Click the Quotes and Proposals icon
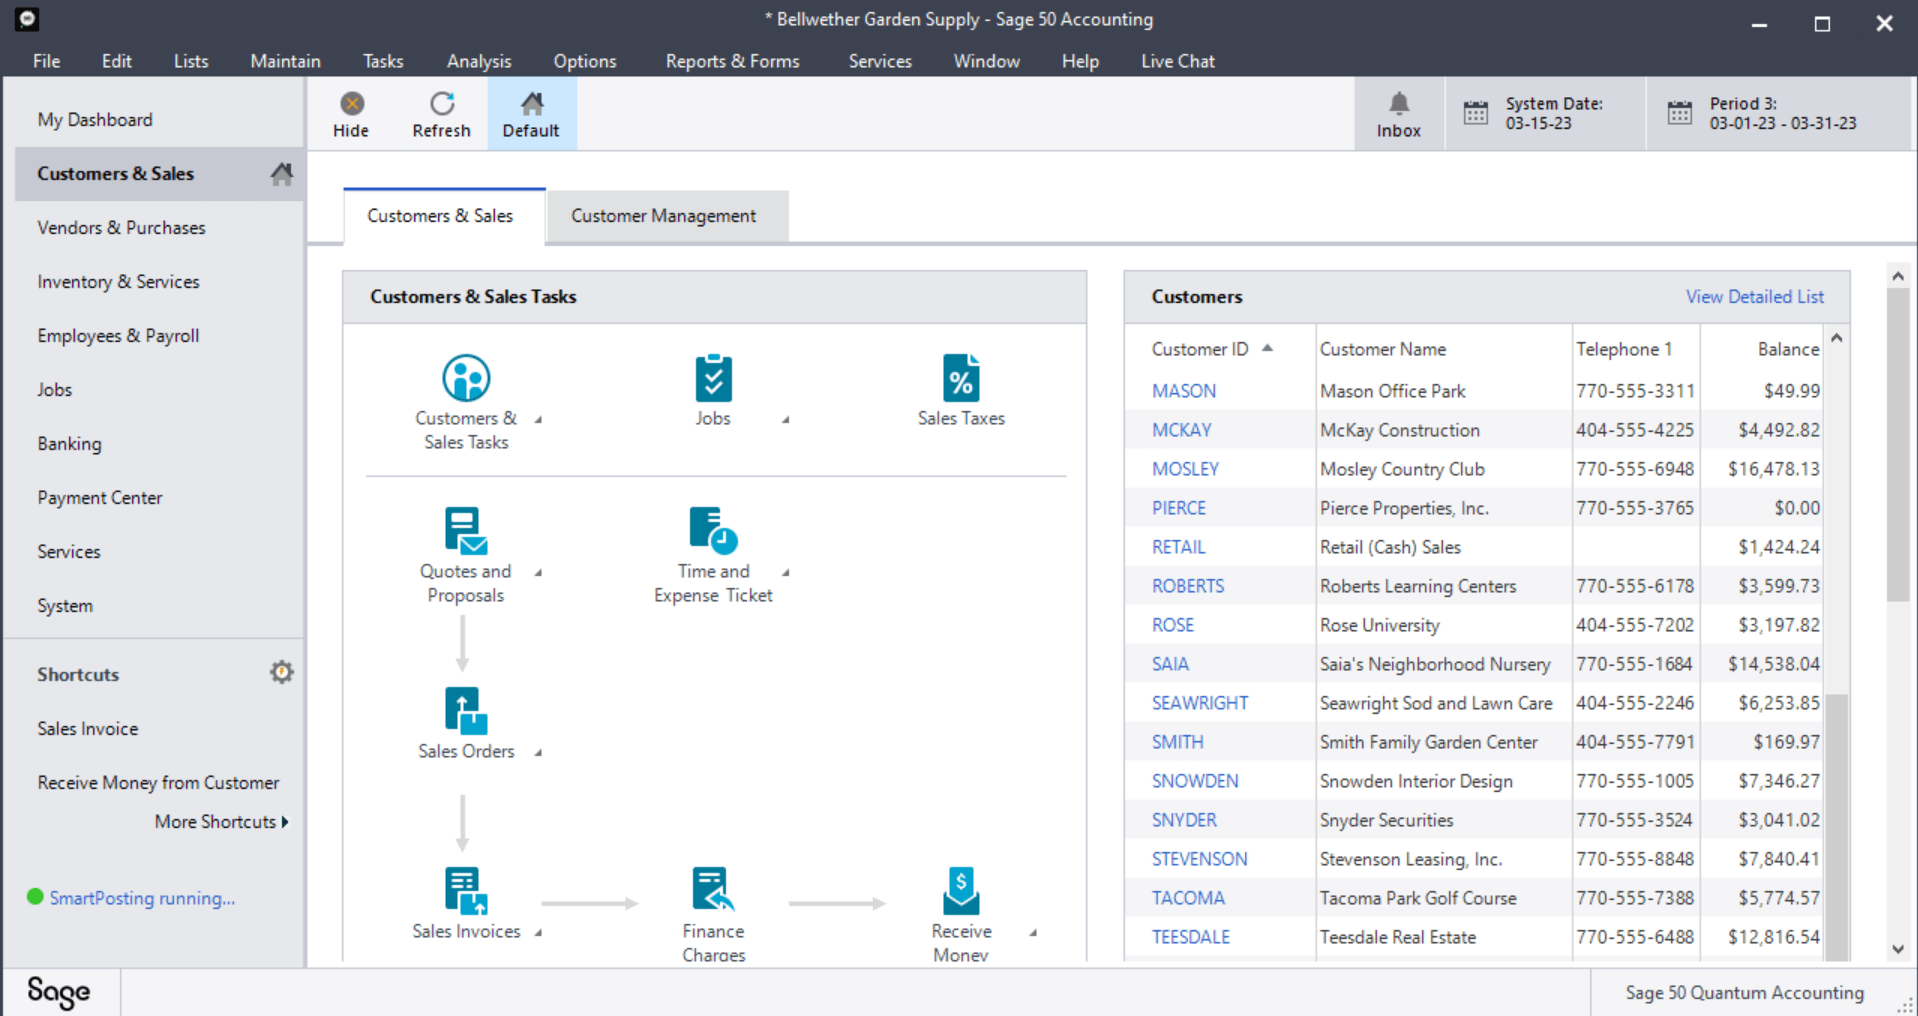Image resolution: width=1918 pixels, height=1016 pixels. coord(466,530)
